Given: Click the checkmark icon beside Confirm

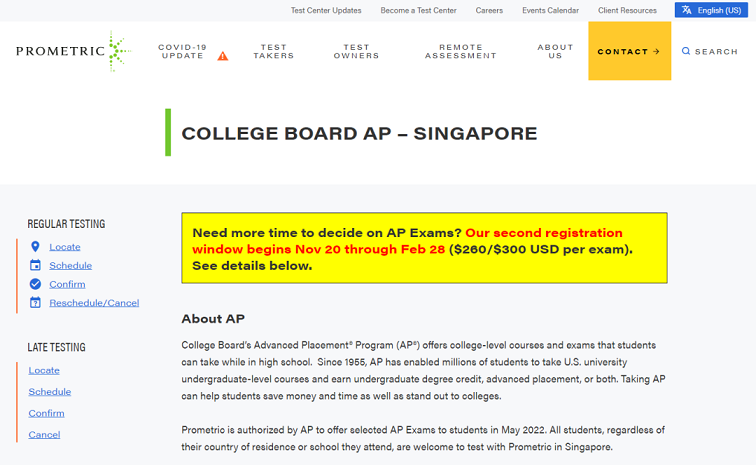Looking at the screenshot, I should point(35,284).
